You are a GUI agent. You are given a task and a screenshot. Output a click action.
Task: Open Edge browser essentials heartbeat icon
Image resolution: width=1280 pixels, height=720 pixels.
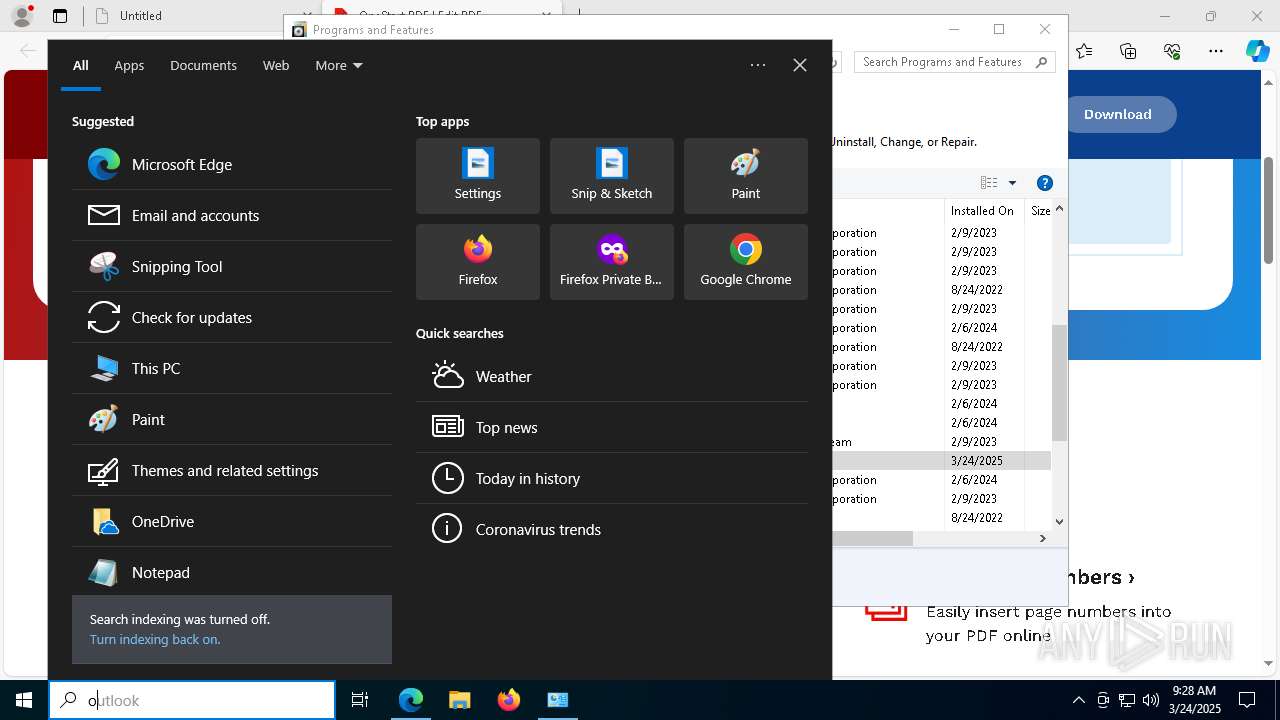click(1172, 51)
